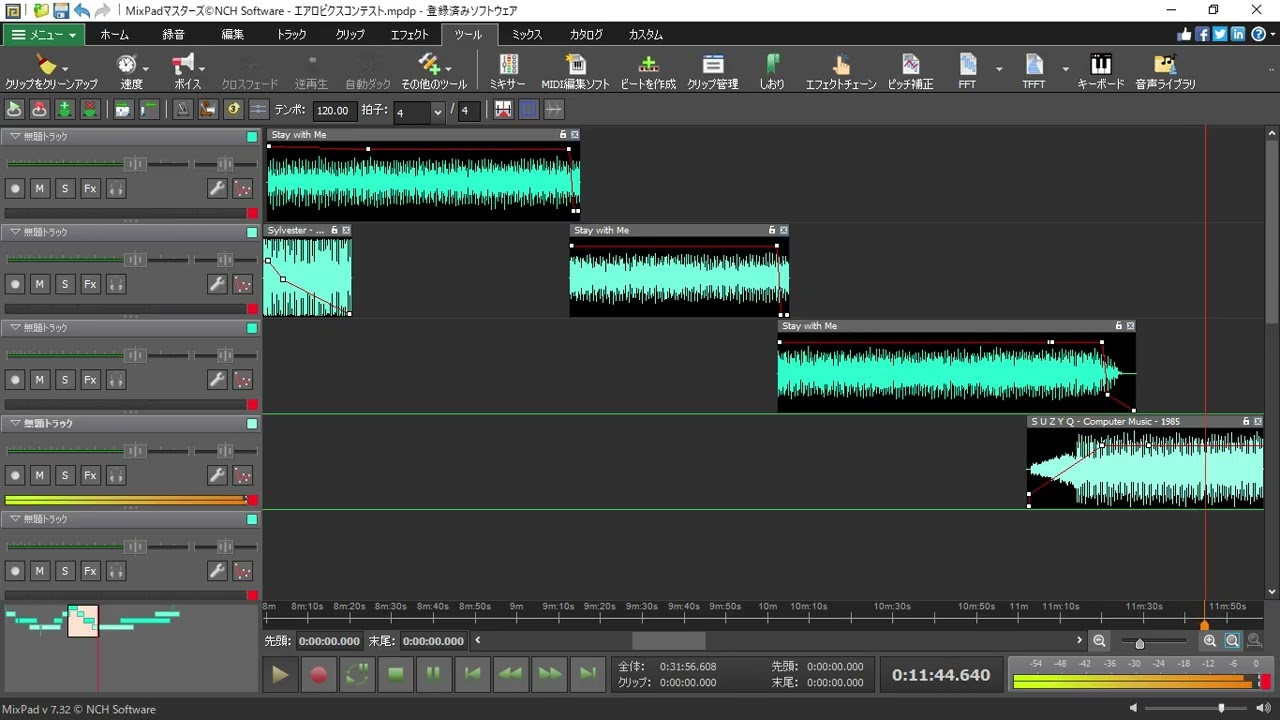Click the thumbs-up like icon
The image size is (1280, 720).
pyautogui.click(x=1185, y=34)
